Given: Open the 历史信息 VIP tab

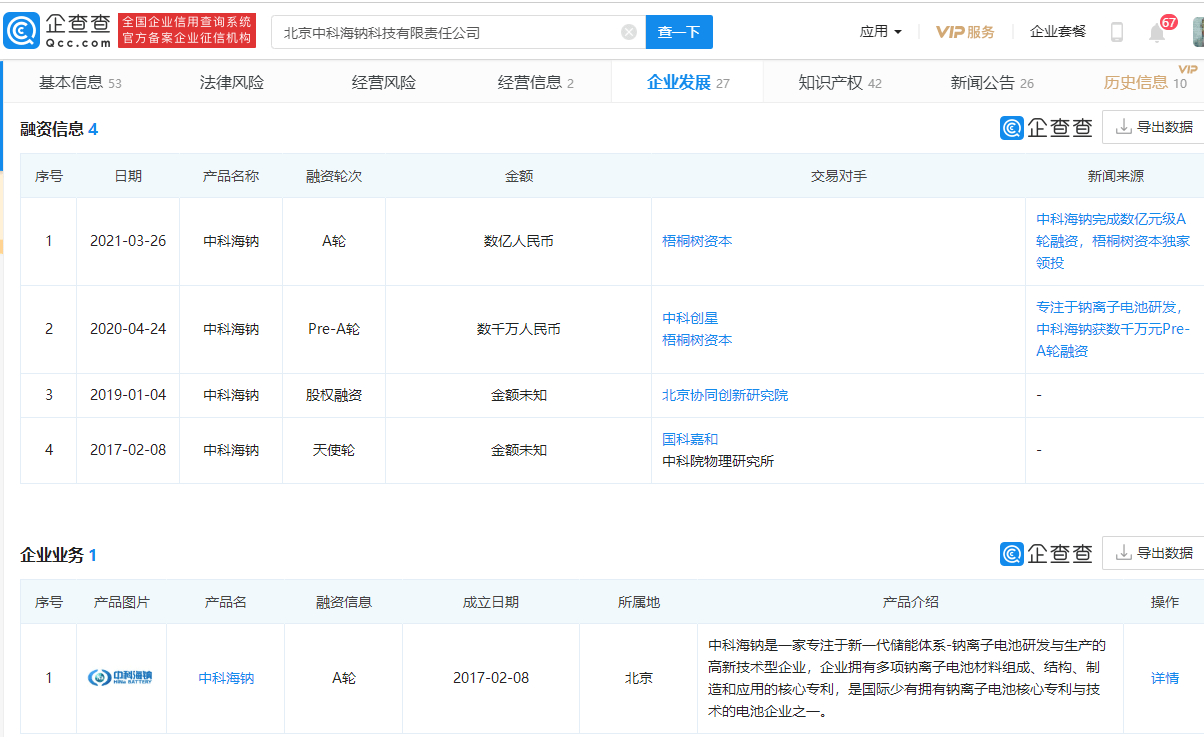Looking at the screenshot, I should tap(1135, 84).
